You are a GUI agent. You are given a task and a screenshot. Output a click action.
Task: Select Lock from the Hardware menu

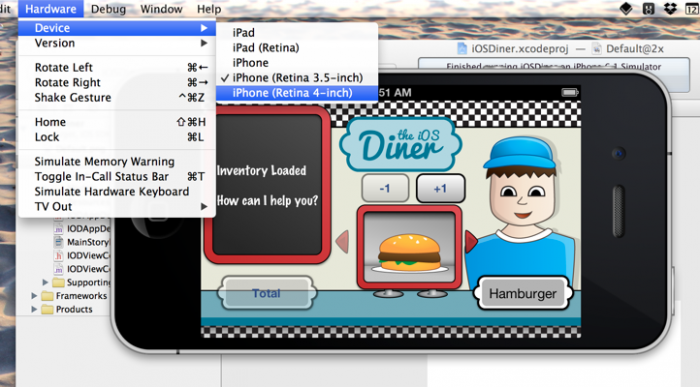pos(117,137)
